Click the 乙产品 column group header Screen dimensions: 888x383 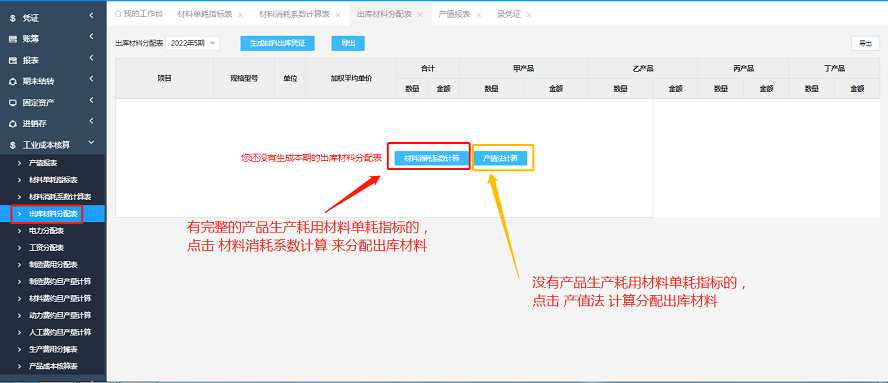[643, 69]
